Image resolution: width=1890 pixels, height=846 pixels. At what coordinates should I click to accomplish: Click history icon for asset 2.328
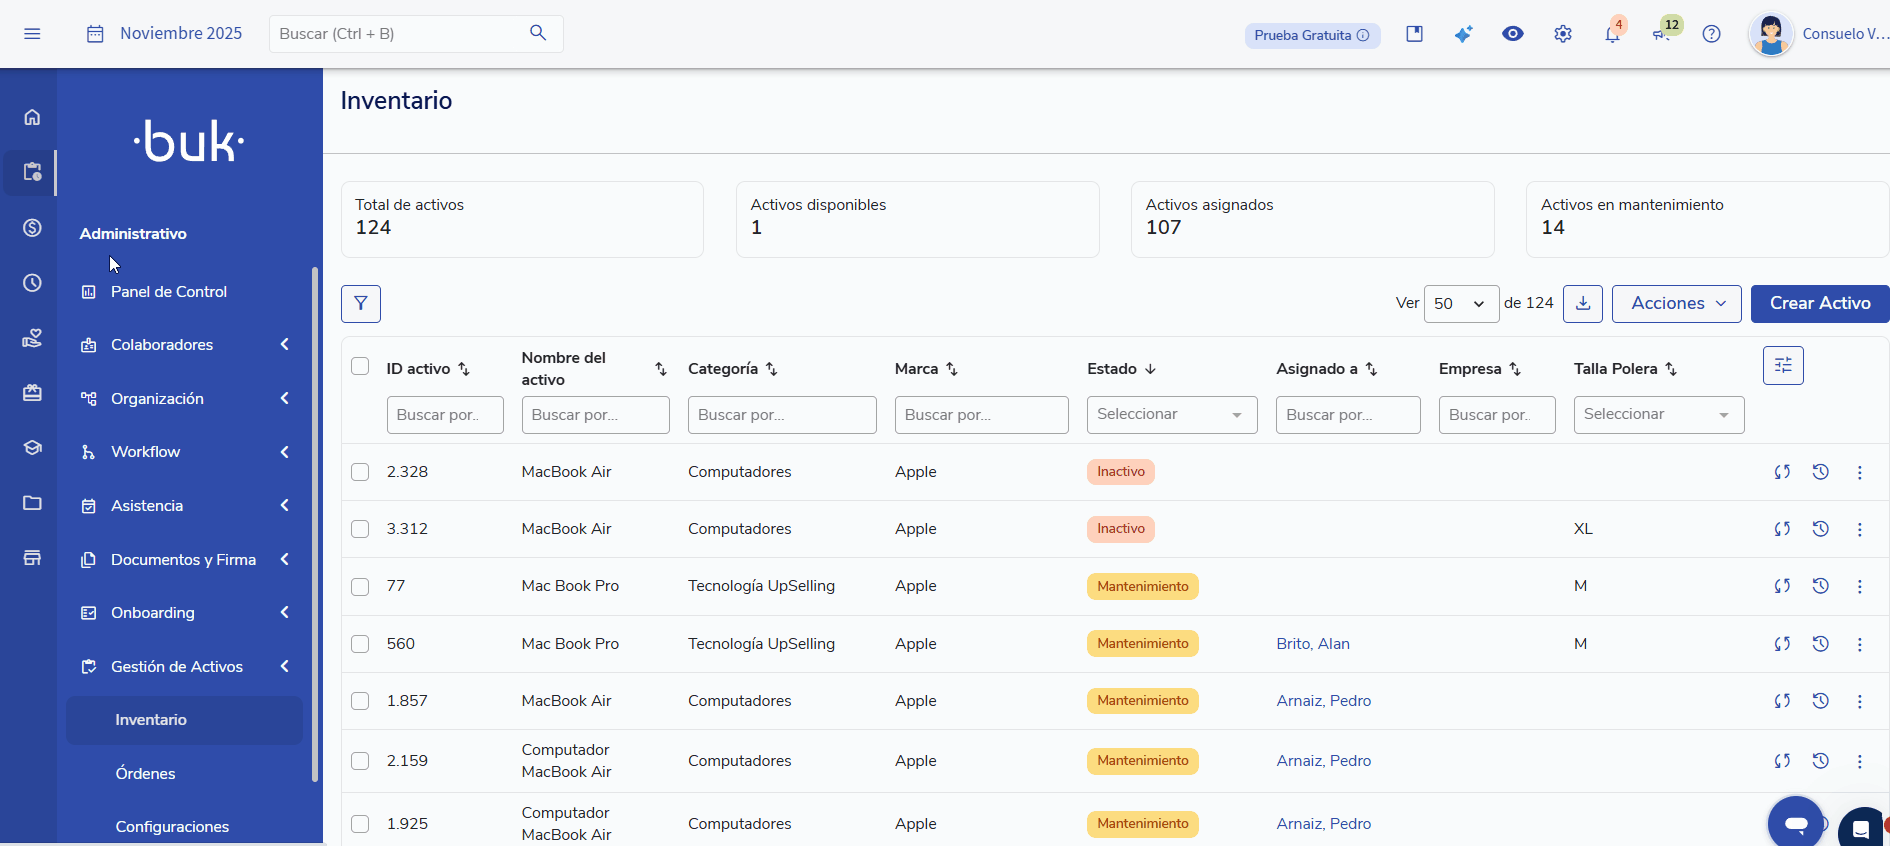1820,472
